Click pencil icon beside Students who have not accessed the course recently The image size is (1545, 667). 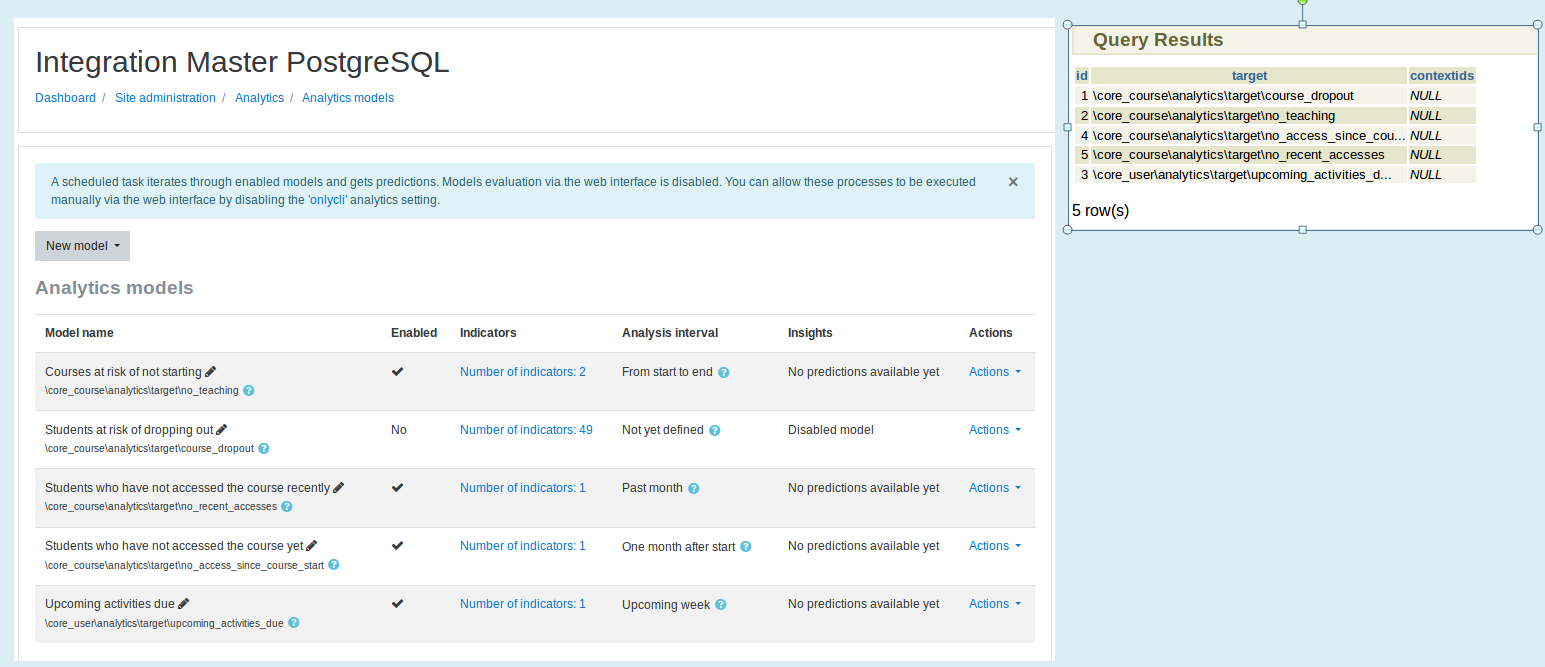(x=339, y=488)
